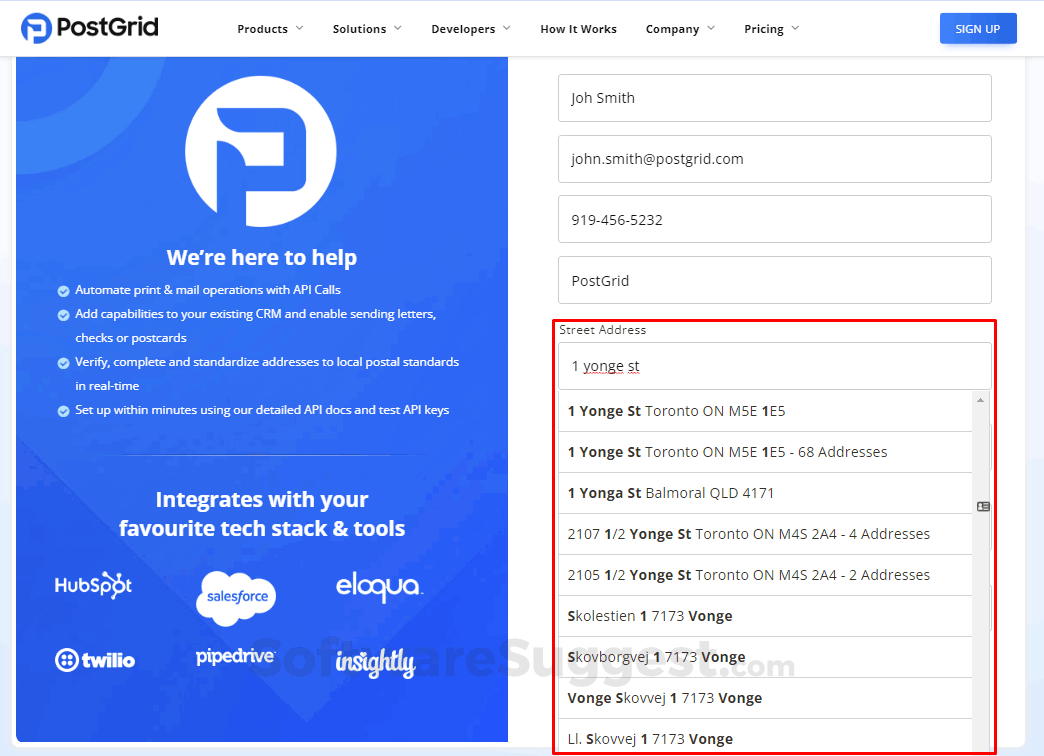Click the address-card icon beside suggestions list
This screenshot has width=1044, height=756.
pyautogui.click(x=982, y=507)
